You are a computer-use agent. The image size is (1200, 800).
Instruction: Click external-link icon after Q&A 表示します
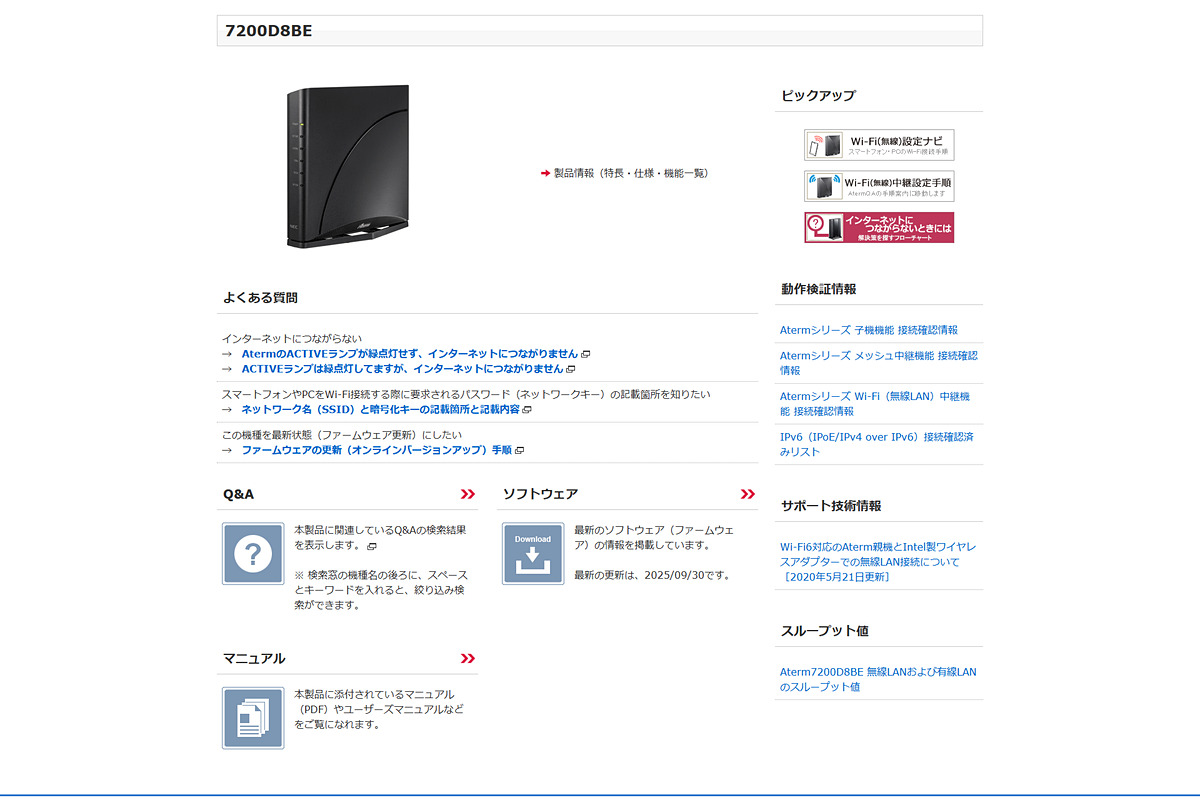(x=371, y=547)
